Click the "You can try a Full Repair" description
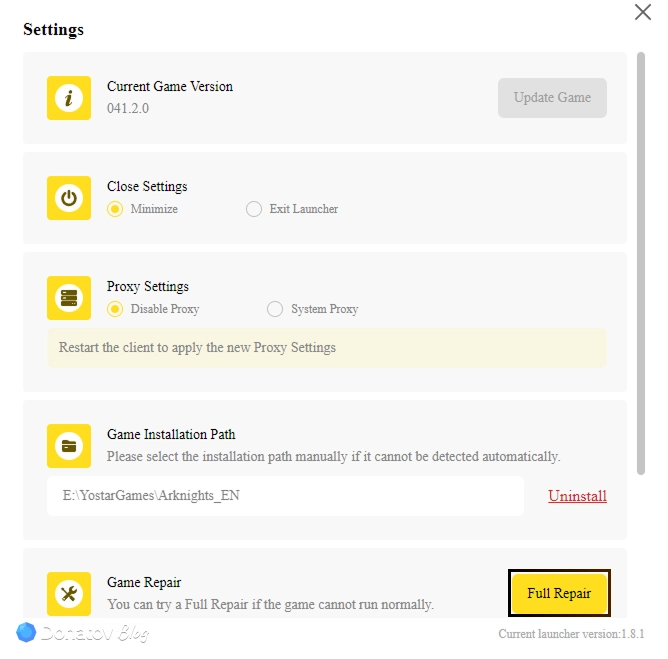The width and height of the screenshot is (668, 659). pyautogui.click(x=270, y=604)
